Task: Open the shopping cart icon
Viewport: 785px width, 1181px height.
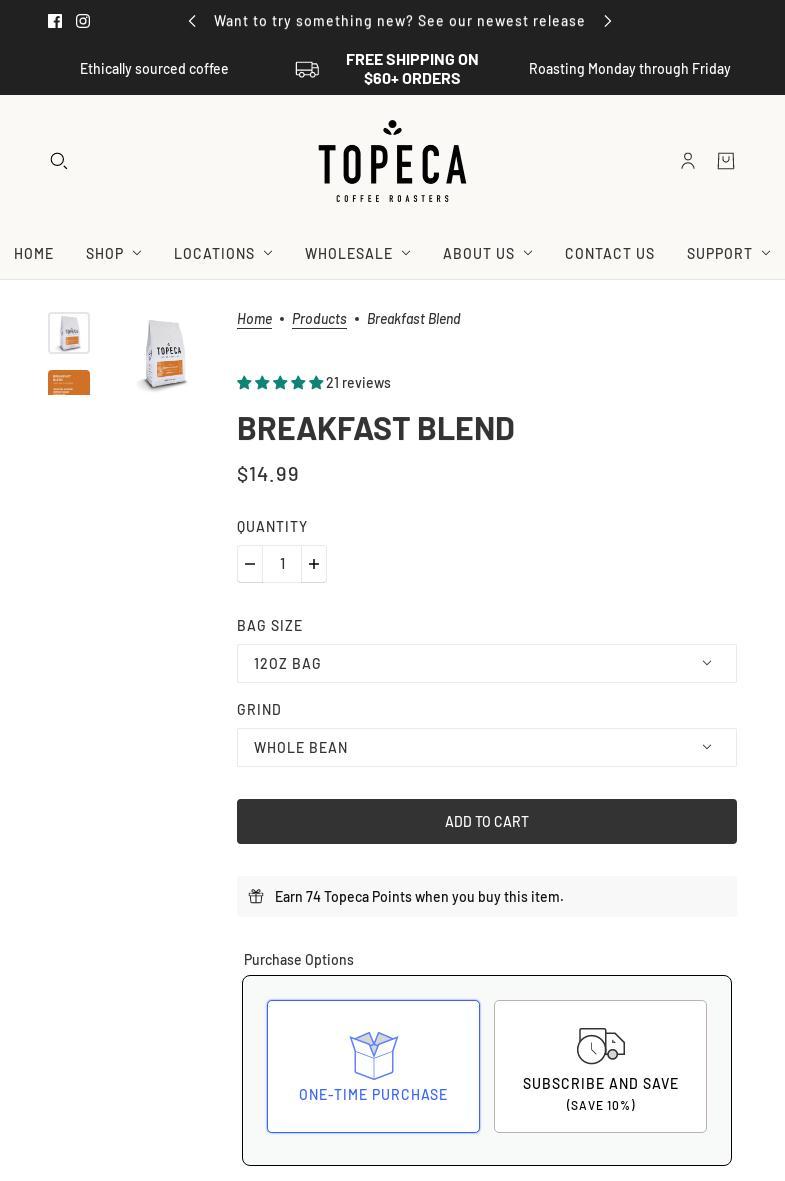Action: point(726,161)
